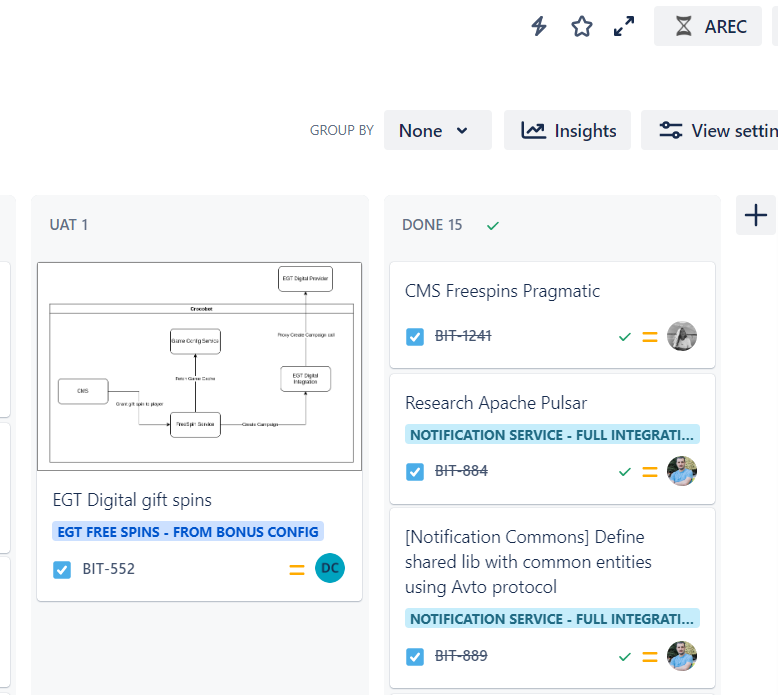This screenshot has height=695, width=778.
Task: Enter full screen with the expand arrows icon
Action: click(624, 26)
